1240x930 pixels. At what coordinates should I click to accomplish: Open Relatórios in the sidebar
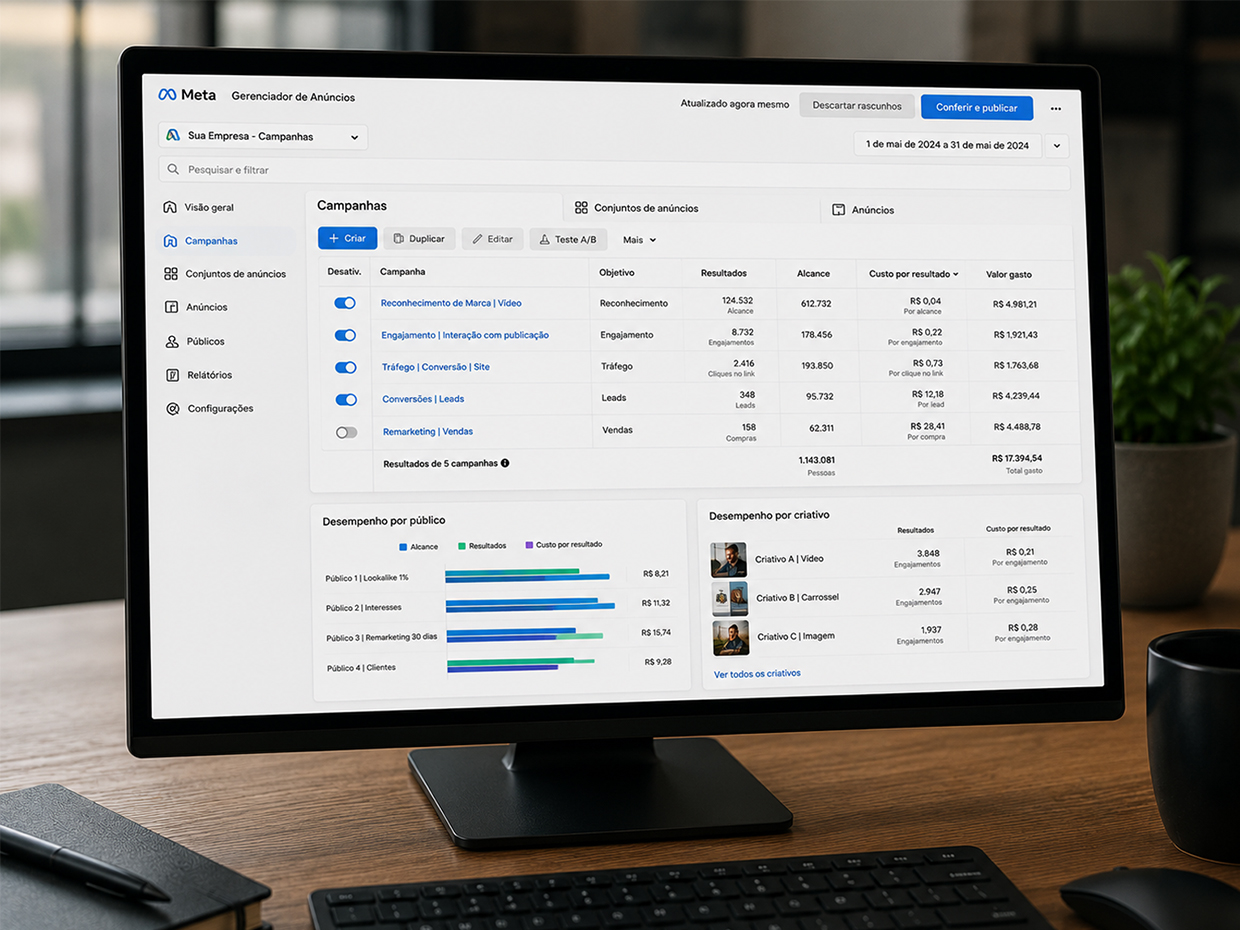point(199,375)
